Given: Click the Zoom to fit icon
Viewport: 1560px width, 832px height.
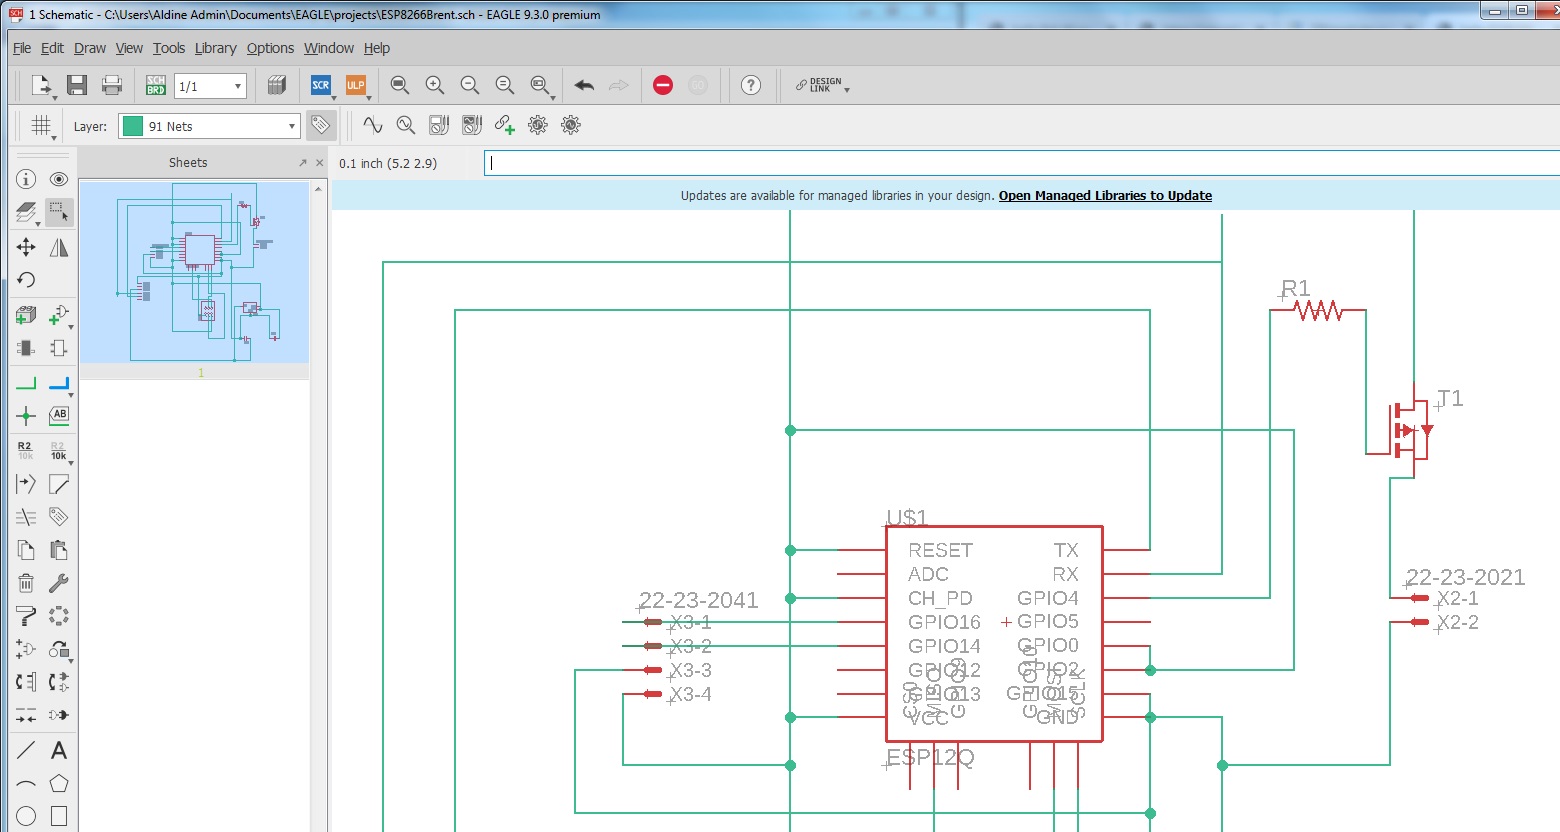Looking at the screenshot, I should tap(400, 86).
